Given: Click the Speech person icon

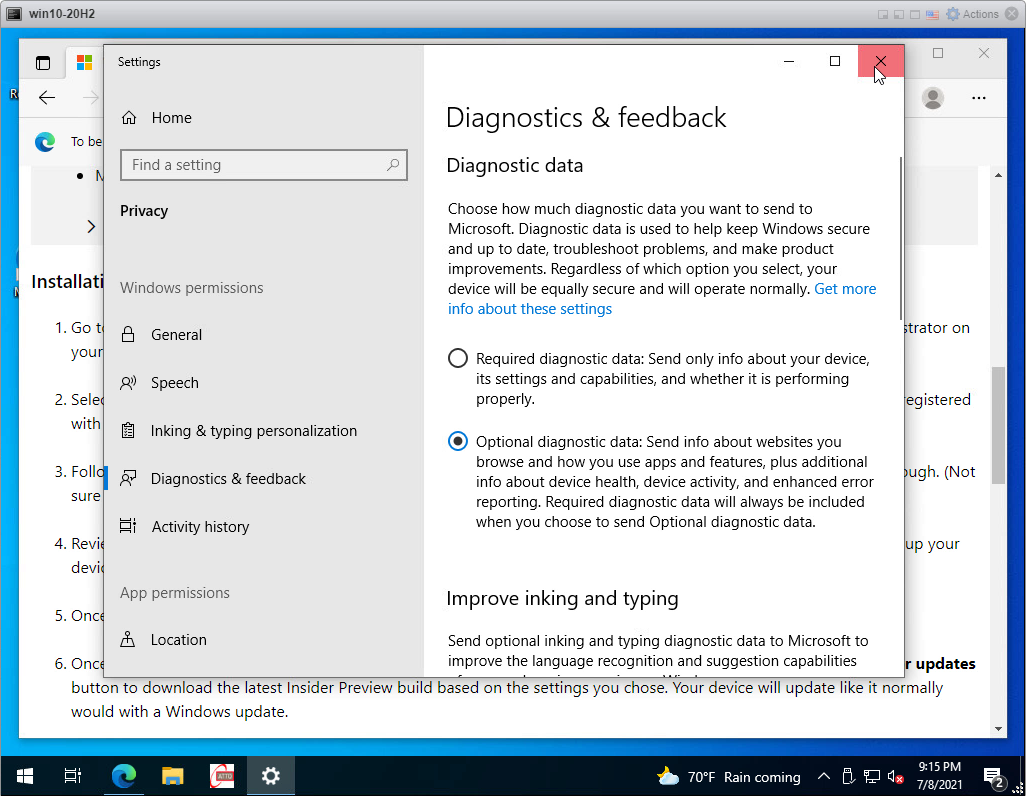Looking at the screenshot, I should click(128, 383).
